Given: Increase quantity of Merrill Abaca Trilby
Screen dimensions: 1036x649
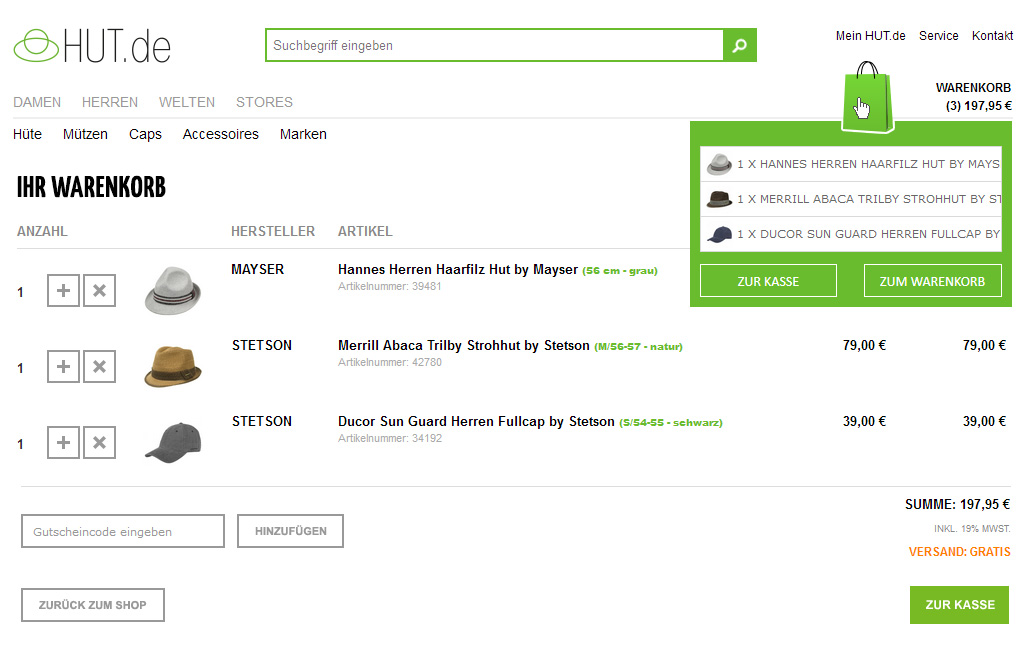Looking at the screenshot, I should click(x=63, y=366).
